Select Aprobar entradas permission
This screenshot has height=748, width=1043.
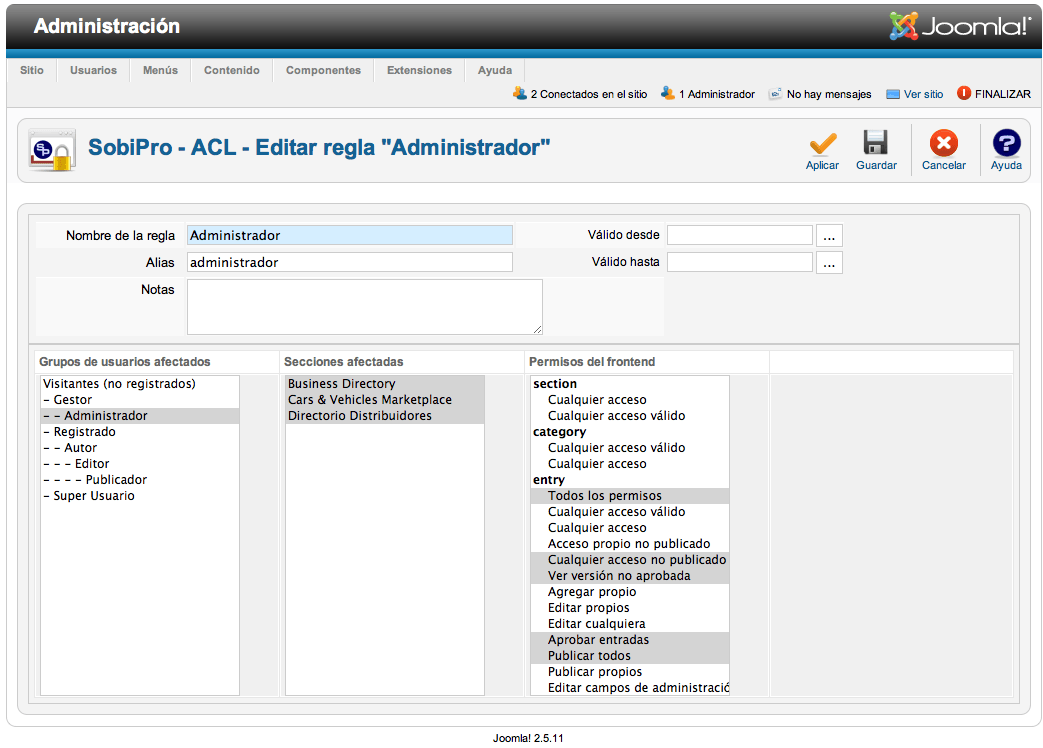(629, 639)
